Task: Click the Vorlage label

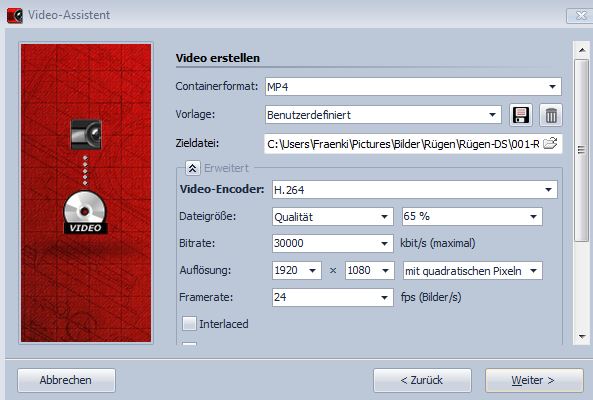Action: (195, 114)
